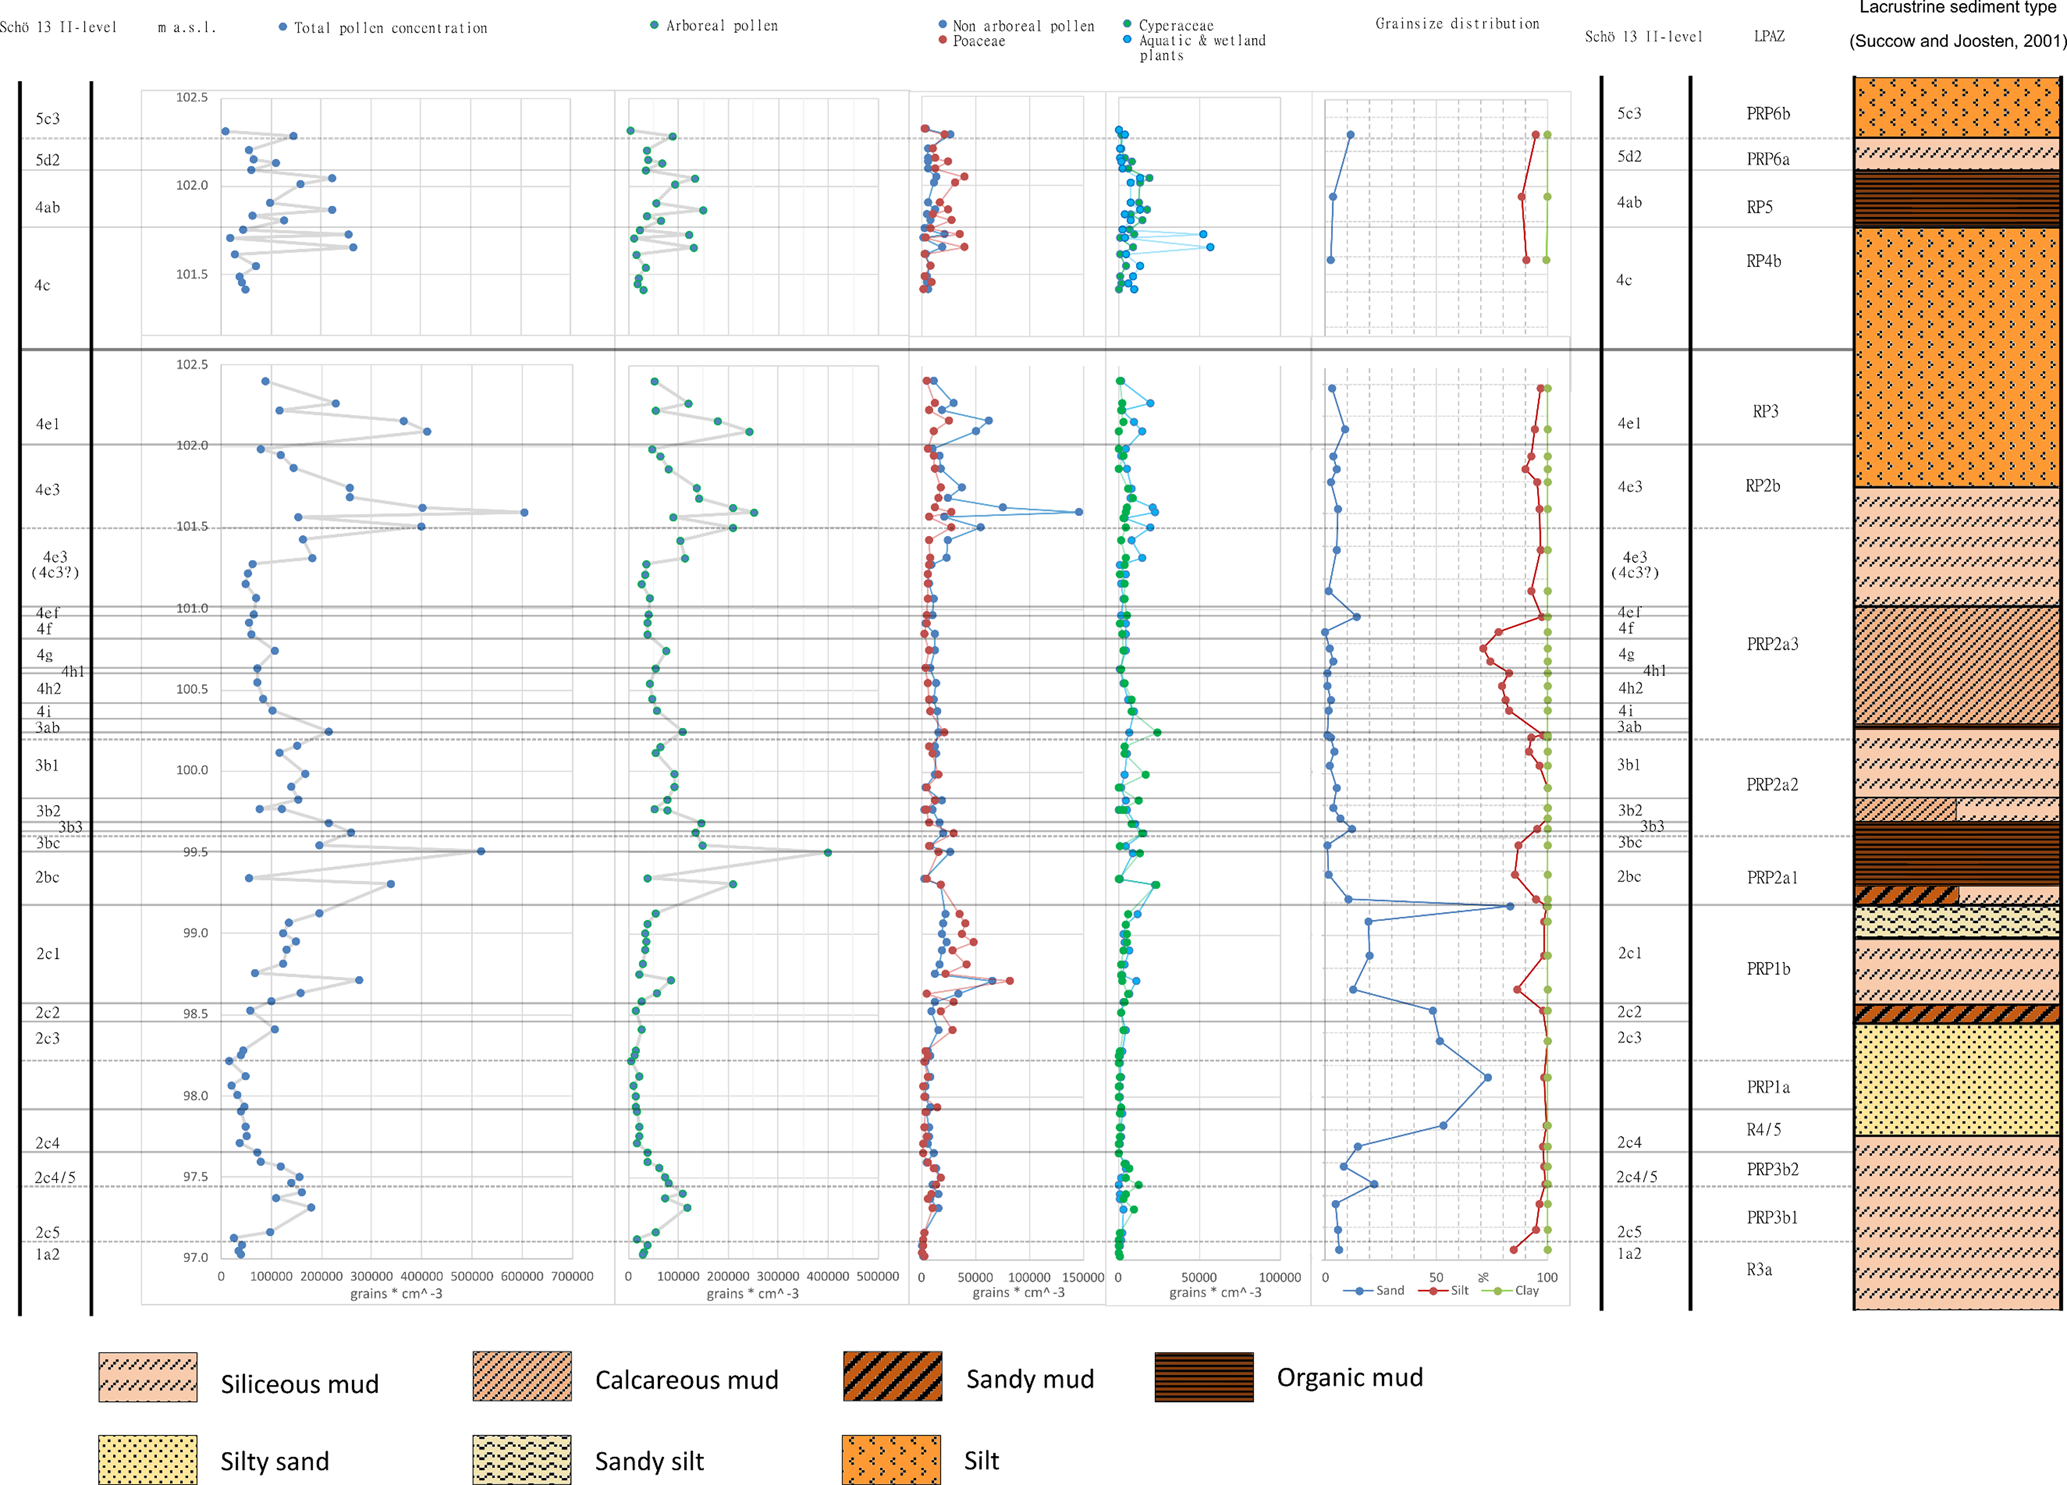Click the Lacrustrine sediment type heading
2067x1485 pixels.
tap(1957, 8)
